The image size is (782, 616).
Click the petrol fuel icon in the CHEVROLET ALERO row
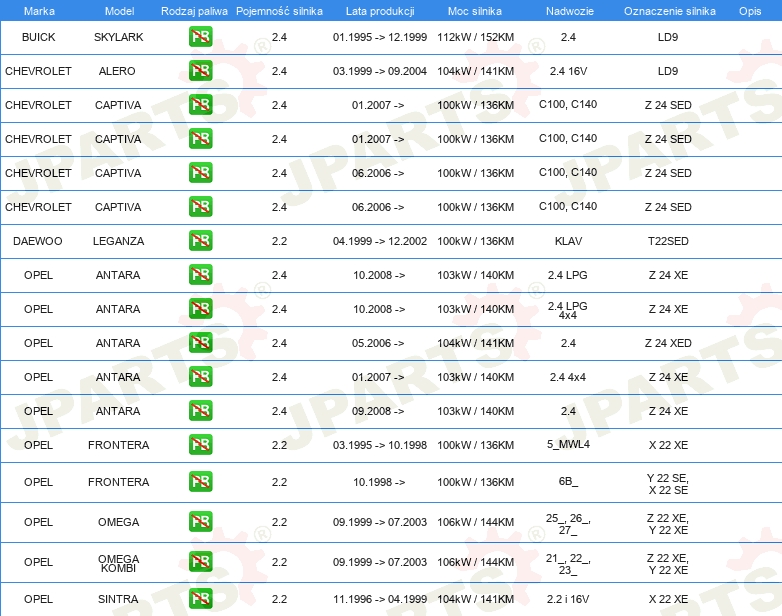click(200, 71)
